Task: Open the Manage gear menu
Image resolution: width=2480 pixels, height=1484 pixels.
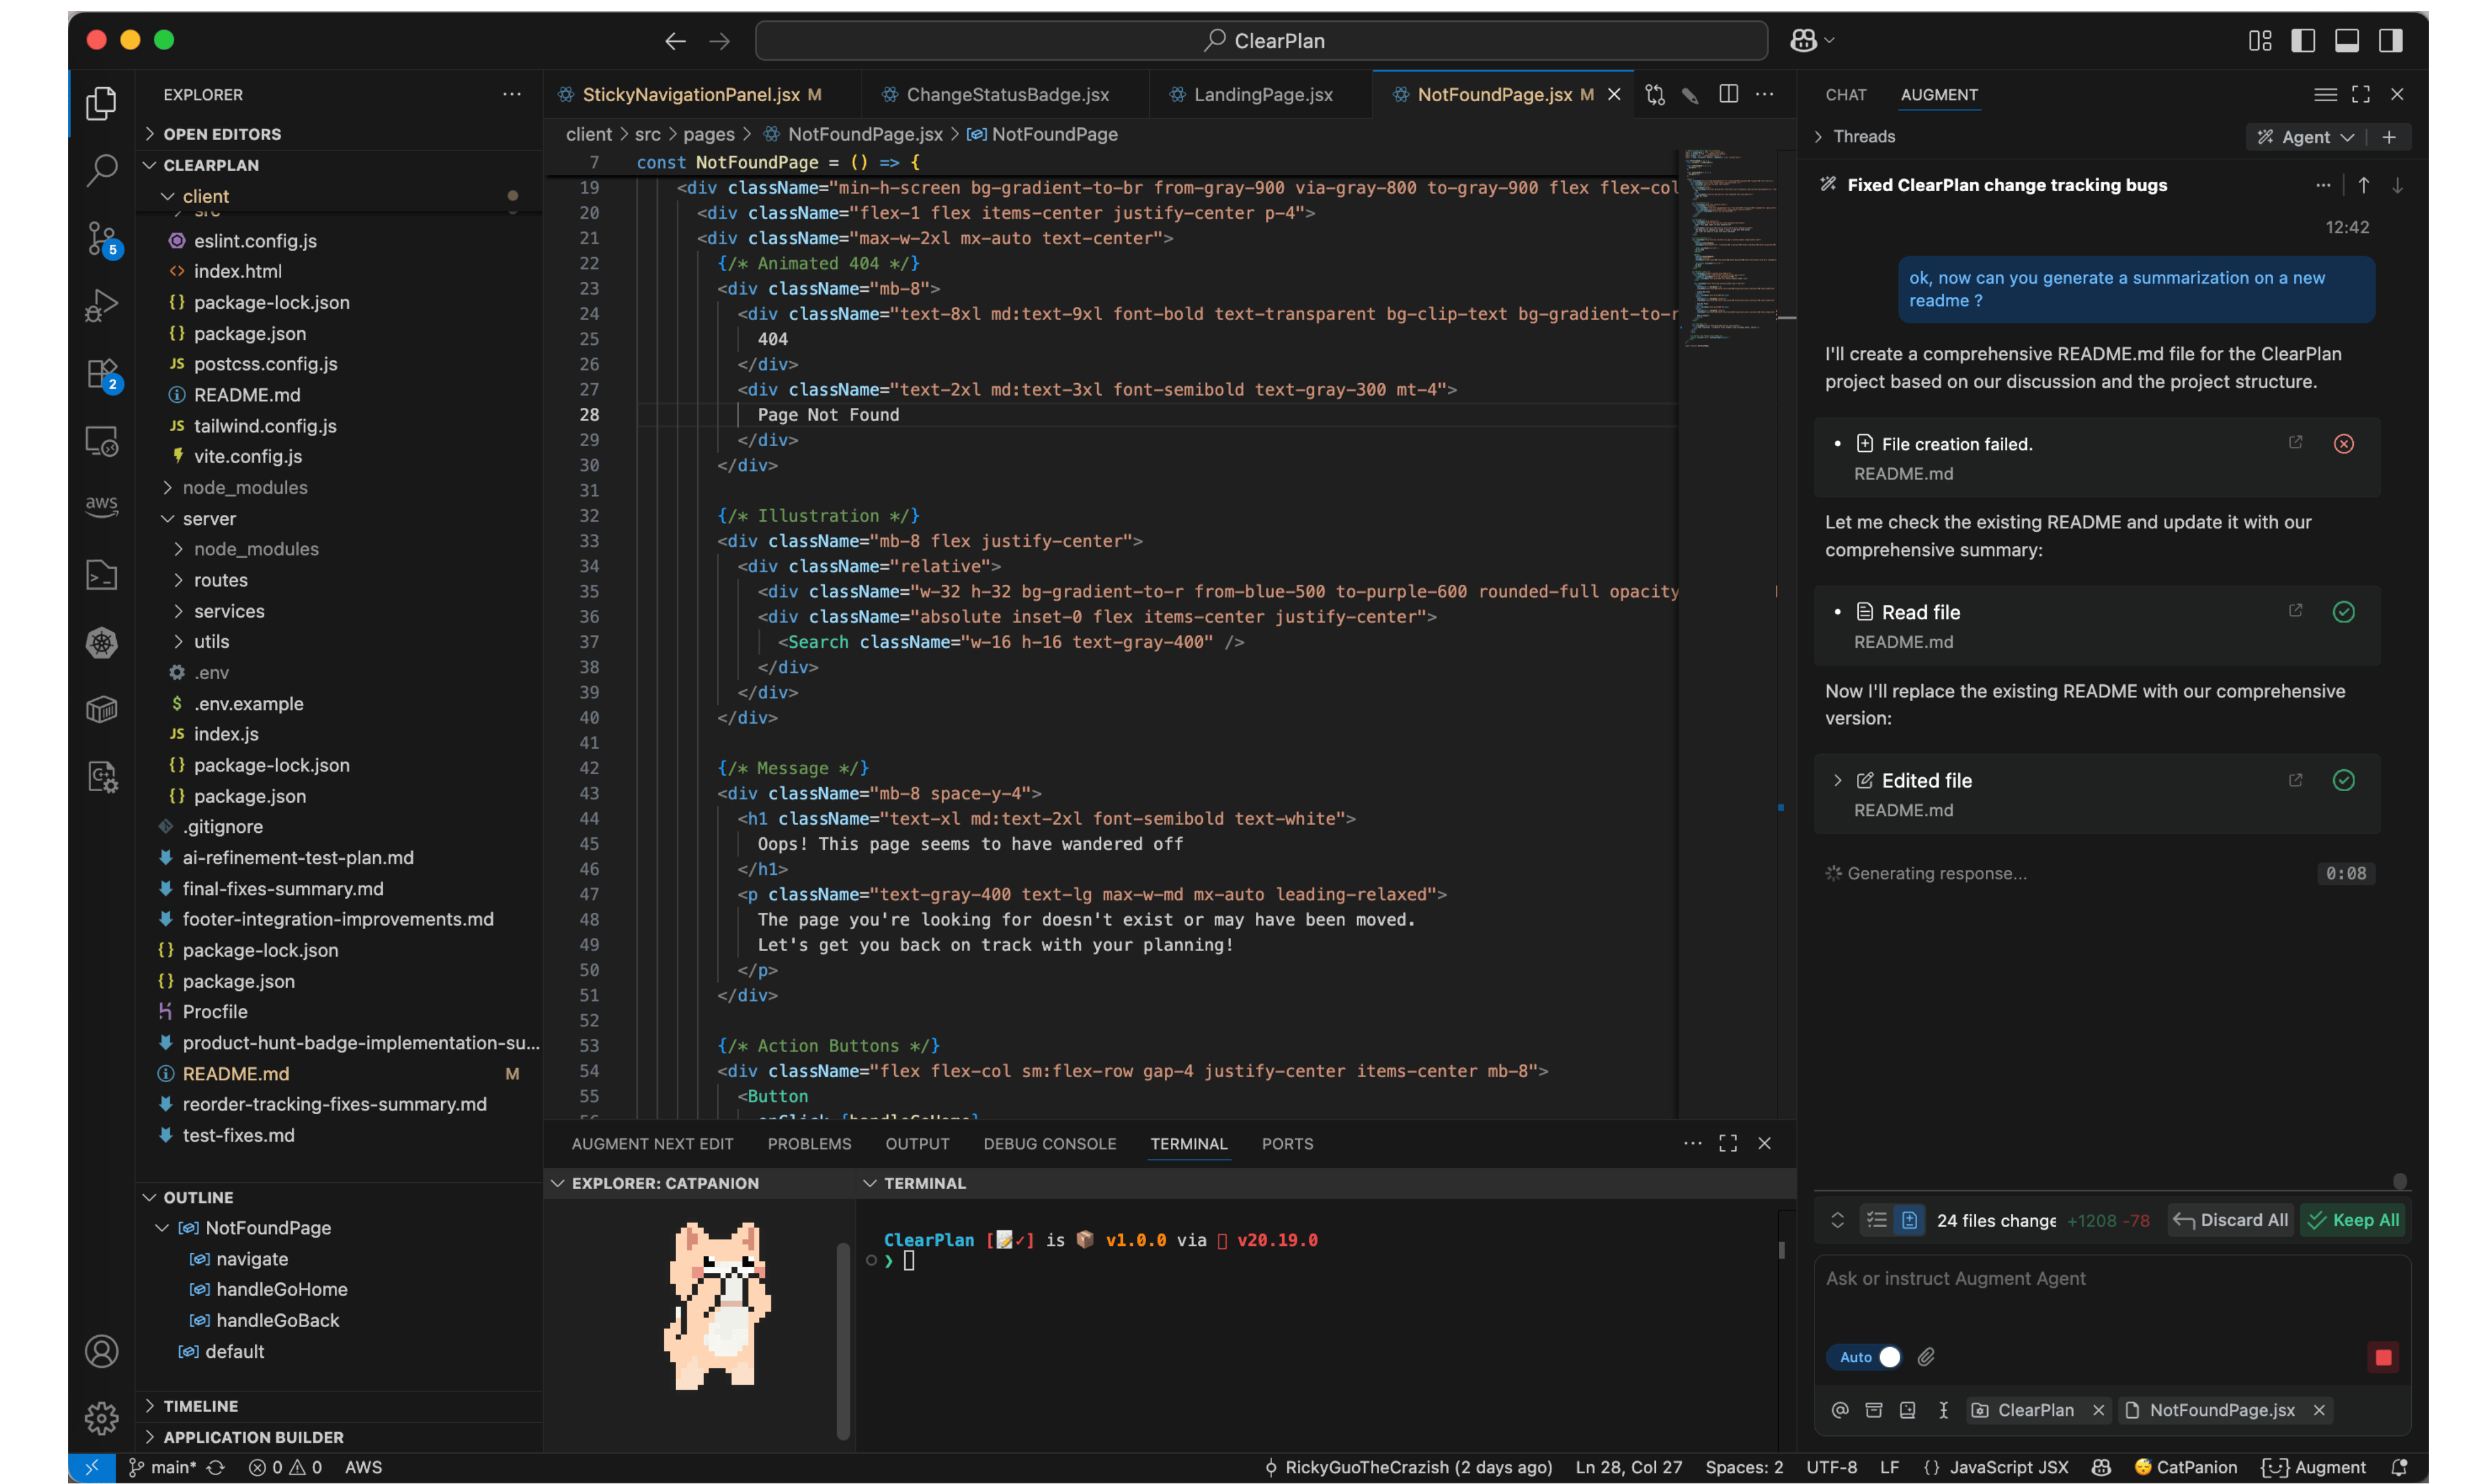Action: pos(101,1418)
